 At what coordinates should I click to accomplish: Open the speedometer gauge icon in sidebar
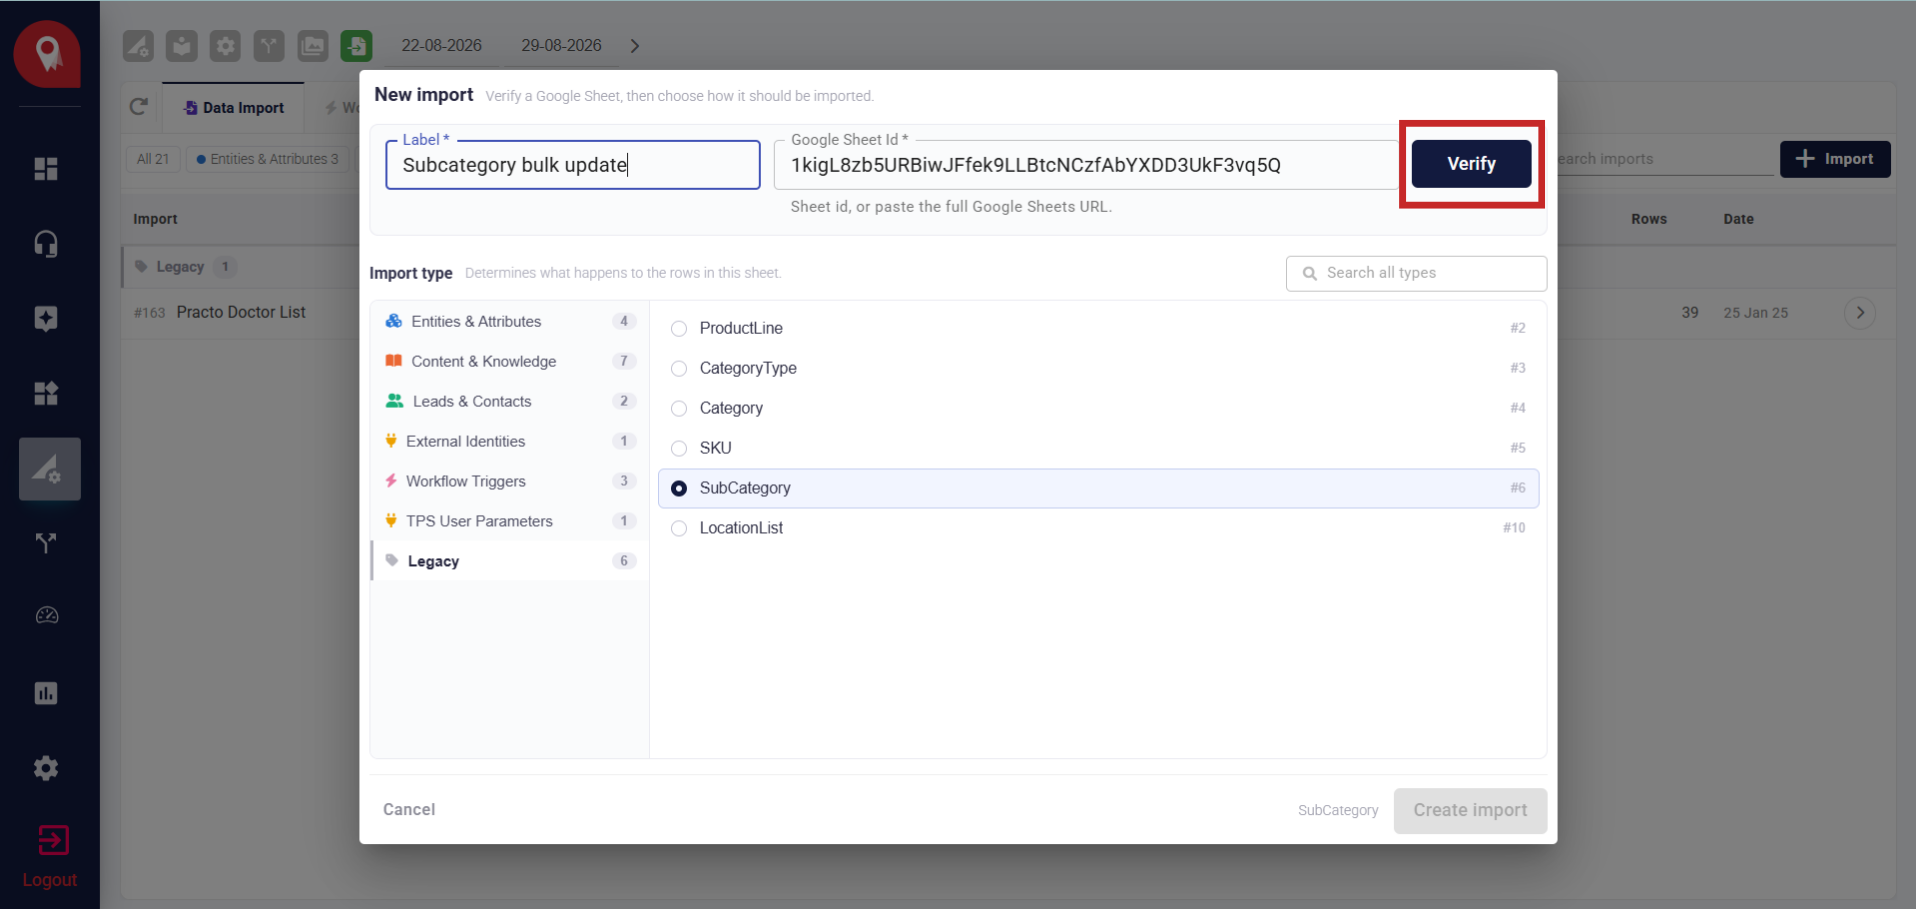46,616
